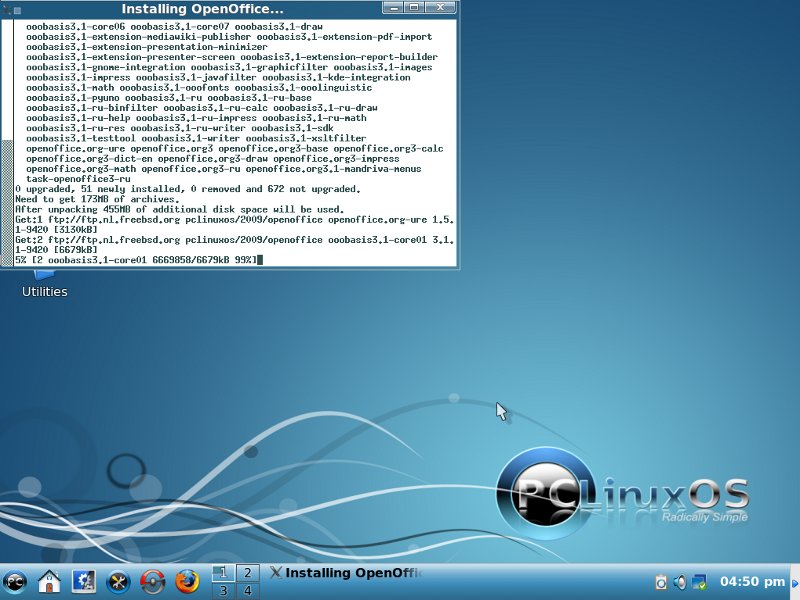The height and width of the screenshot is (600, 800).
Task: Open the terminal window menu icon
Action: (x=8, y=8)
